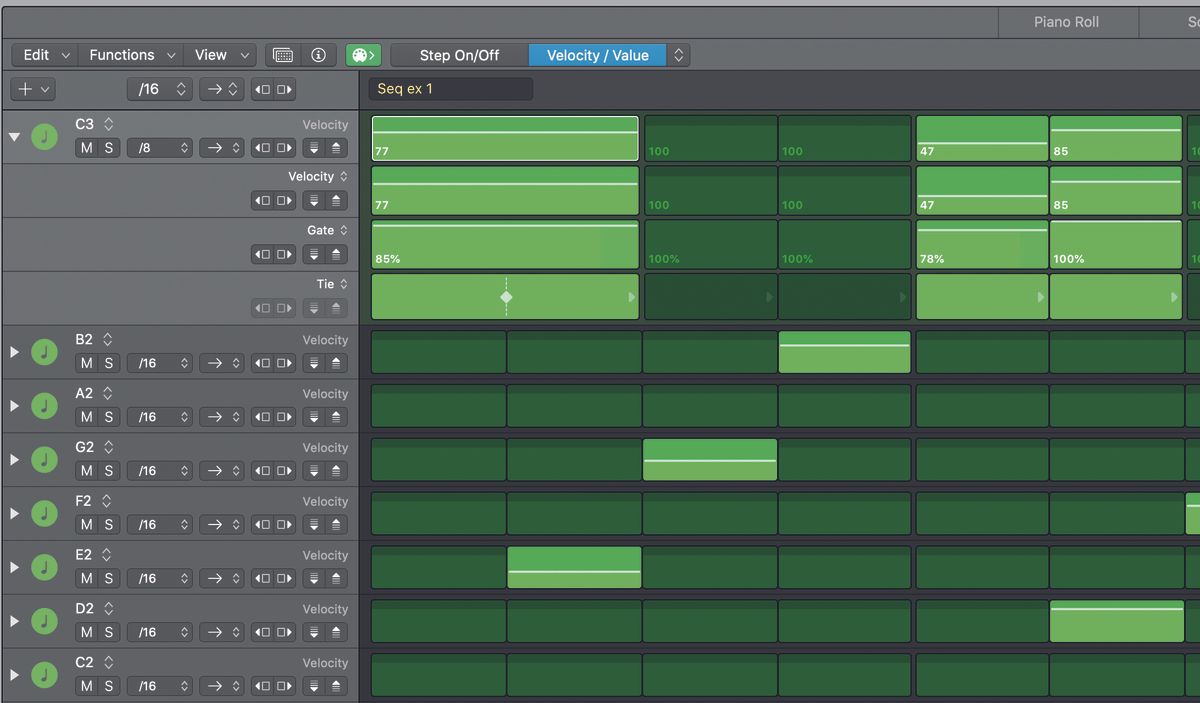Click the round note icon on the C3 row
This screenshot has height=703, width=1200.
[44, 136]
